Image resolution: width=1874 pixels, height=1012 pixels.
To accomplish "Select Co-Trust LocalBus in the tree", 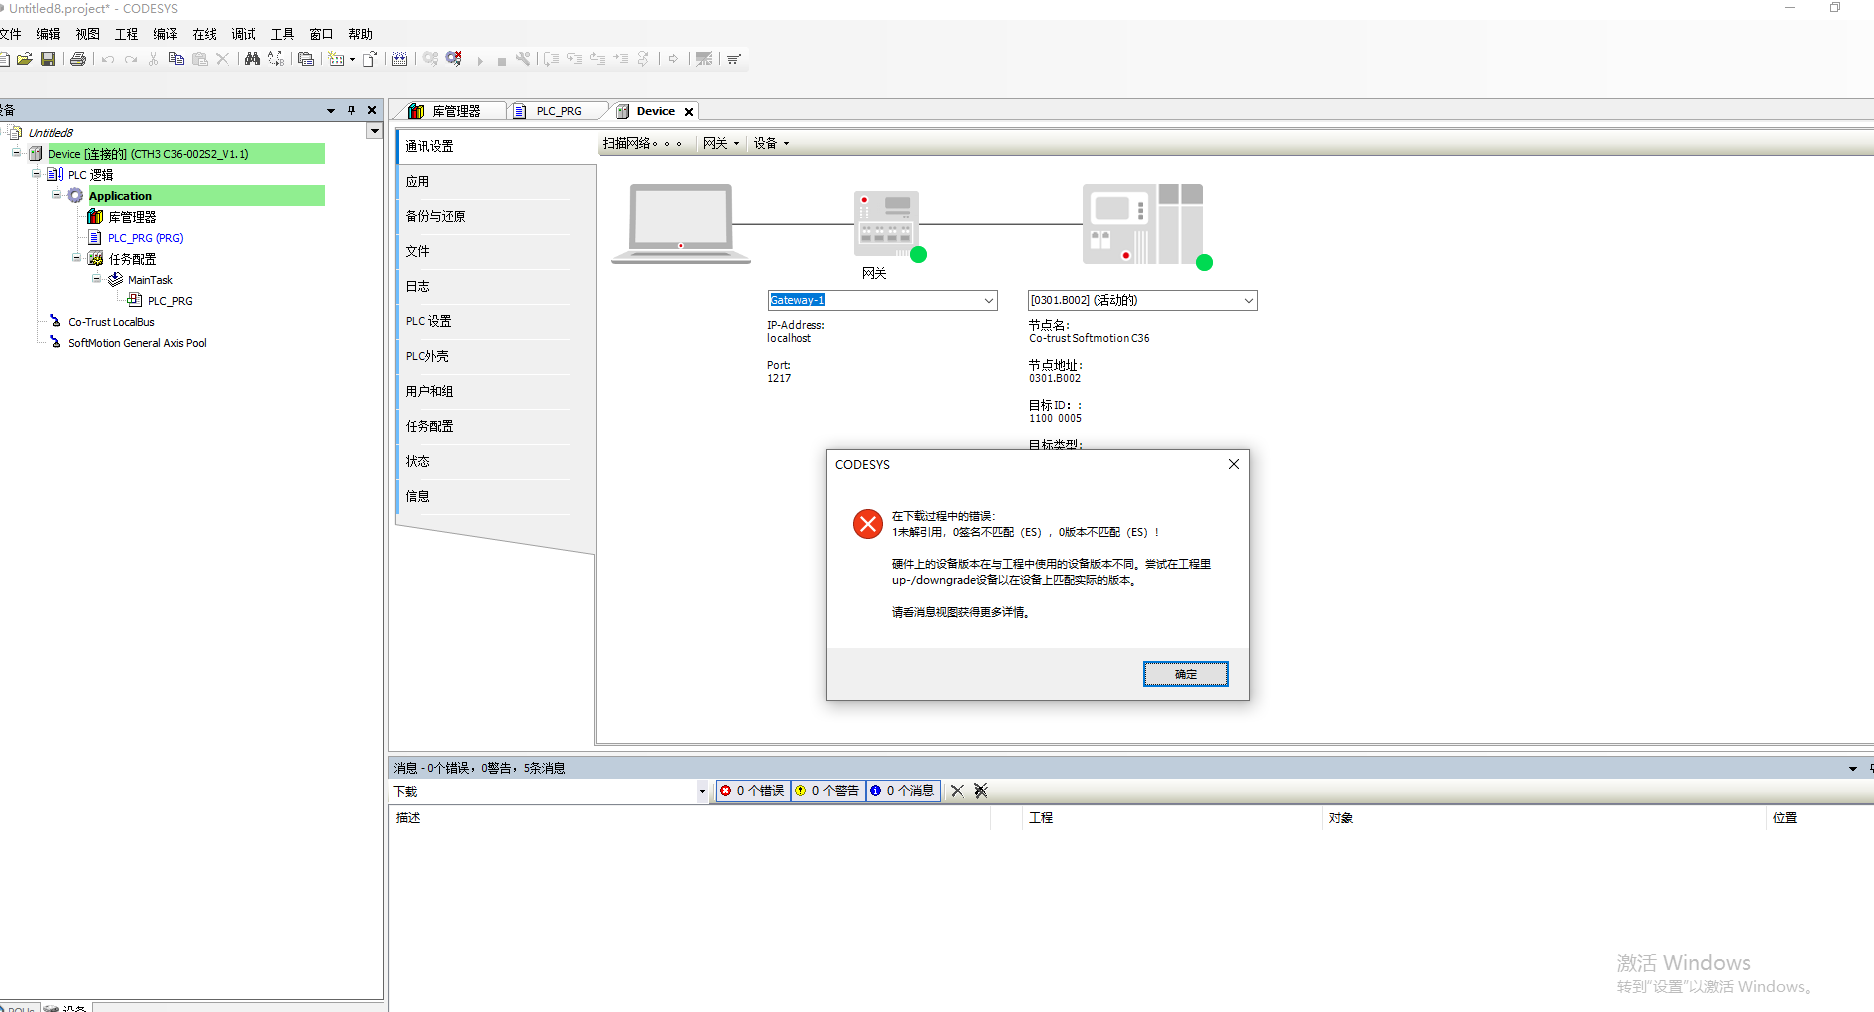I will coord(111,322).
